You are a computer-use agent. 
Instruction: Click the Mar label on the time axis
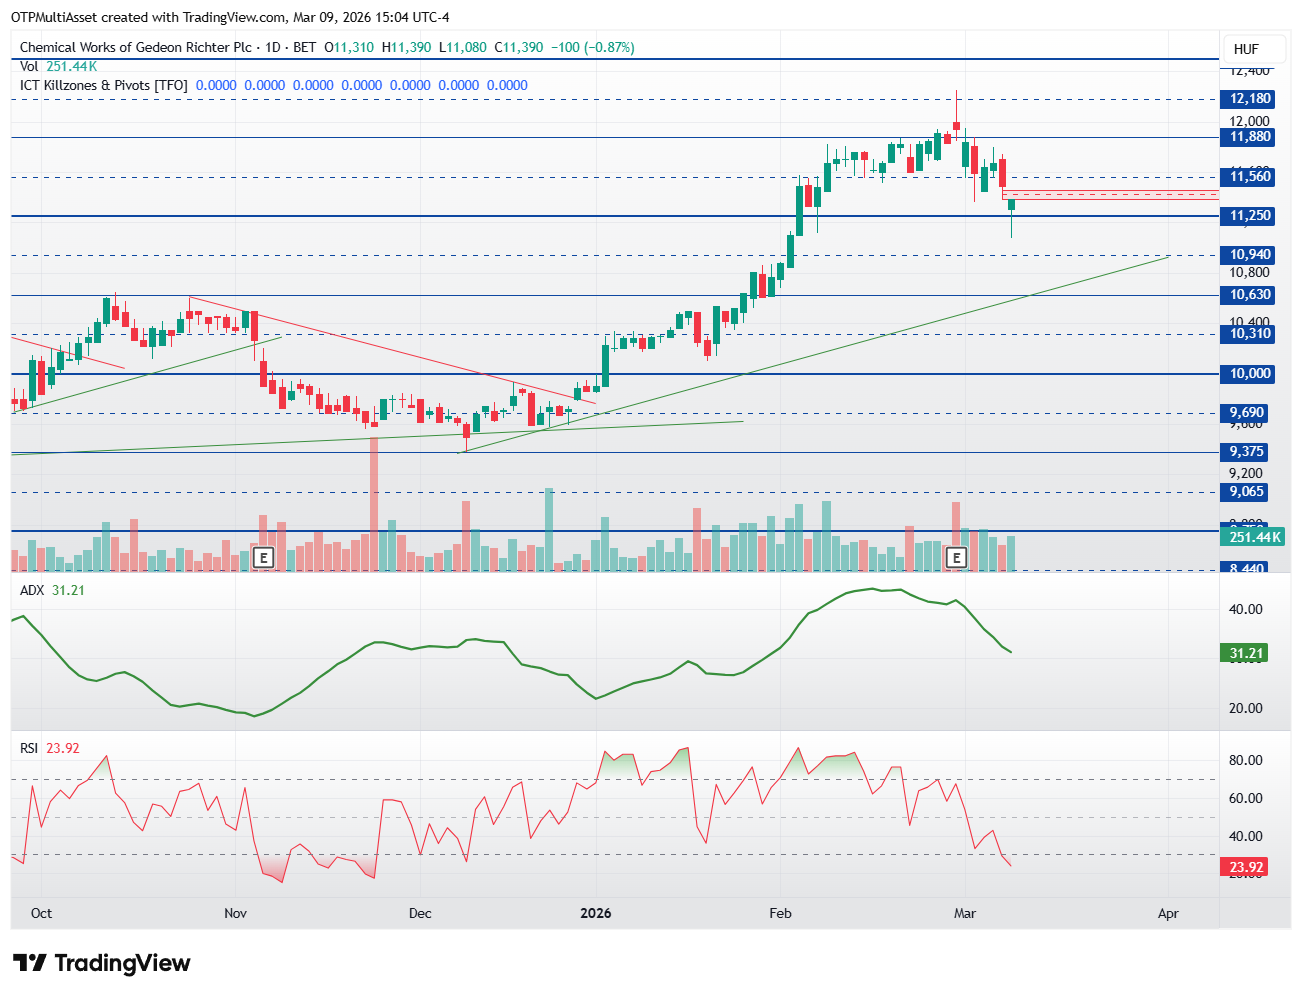click(964, 913)
